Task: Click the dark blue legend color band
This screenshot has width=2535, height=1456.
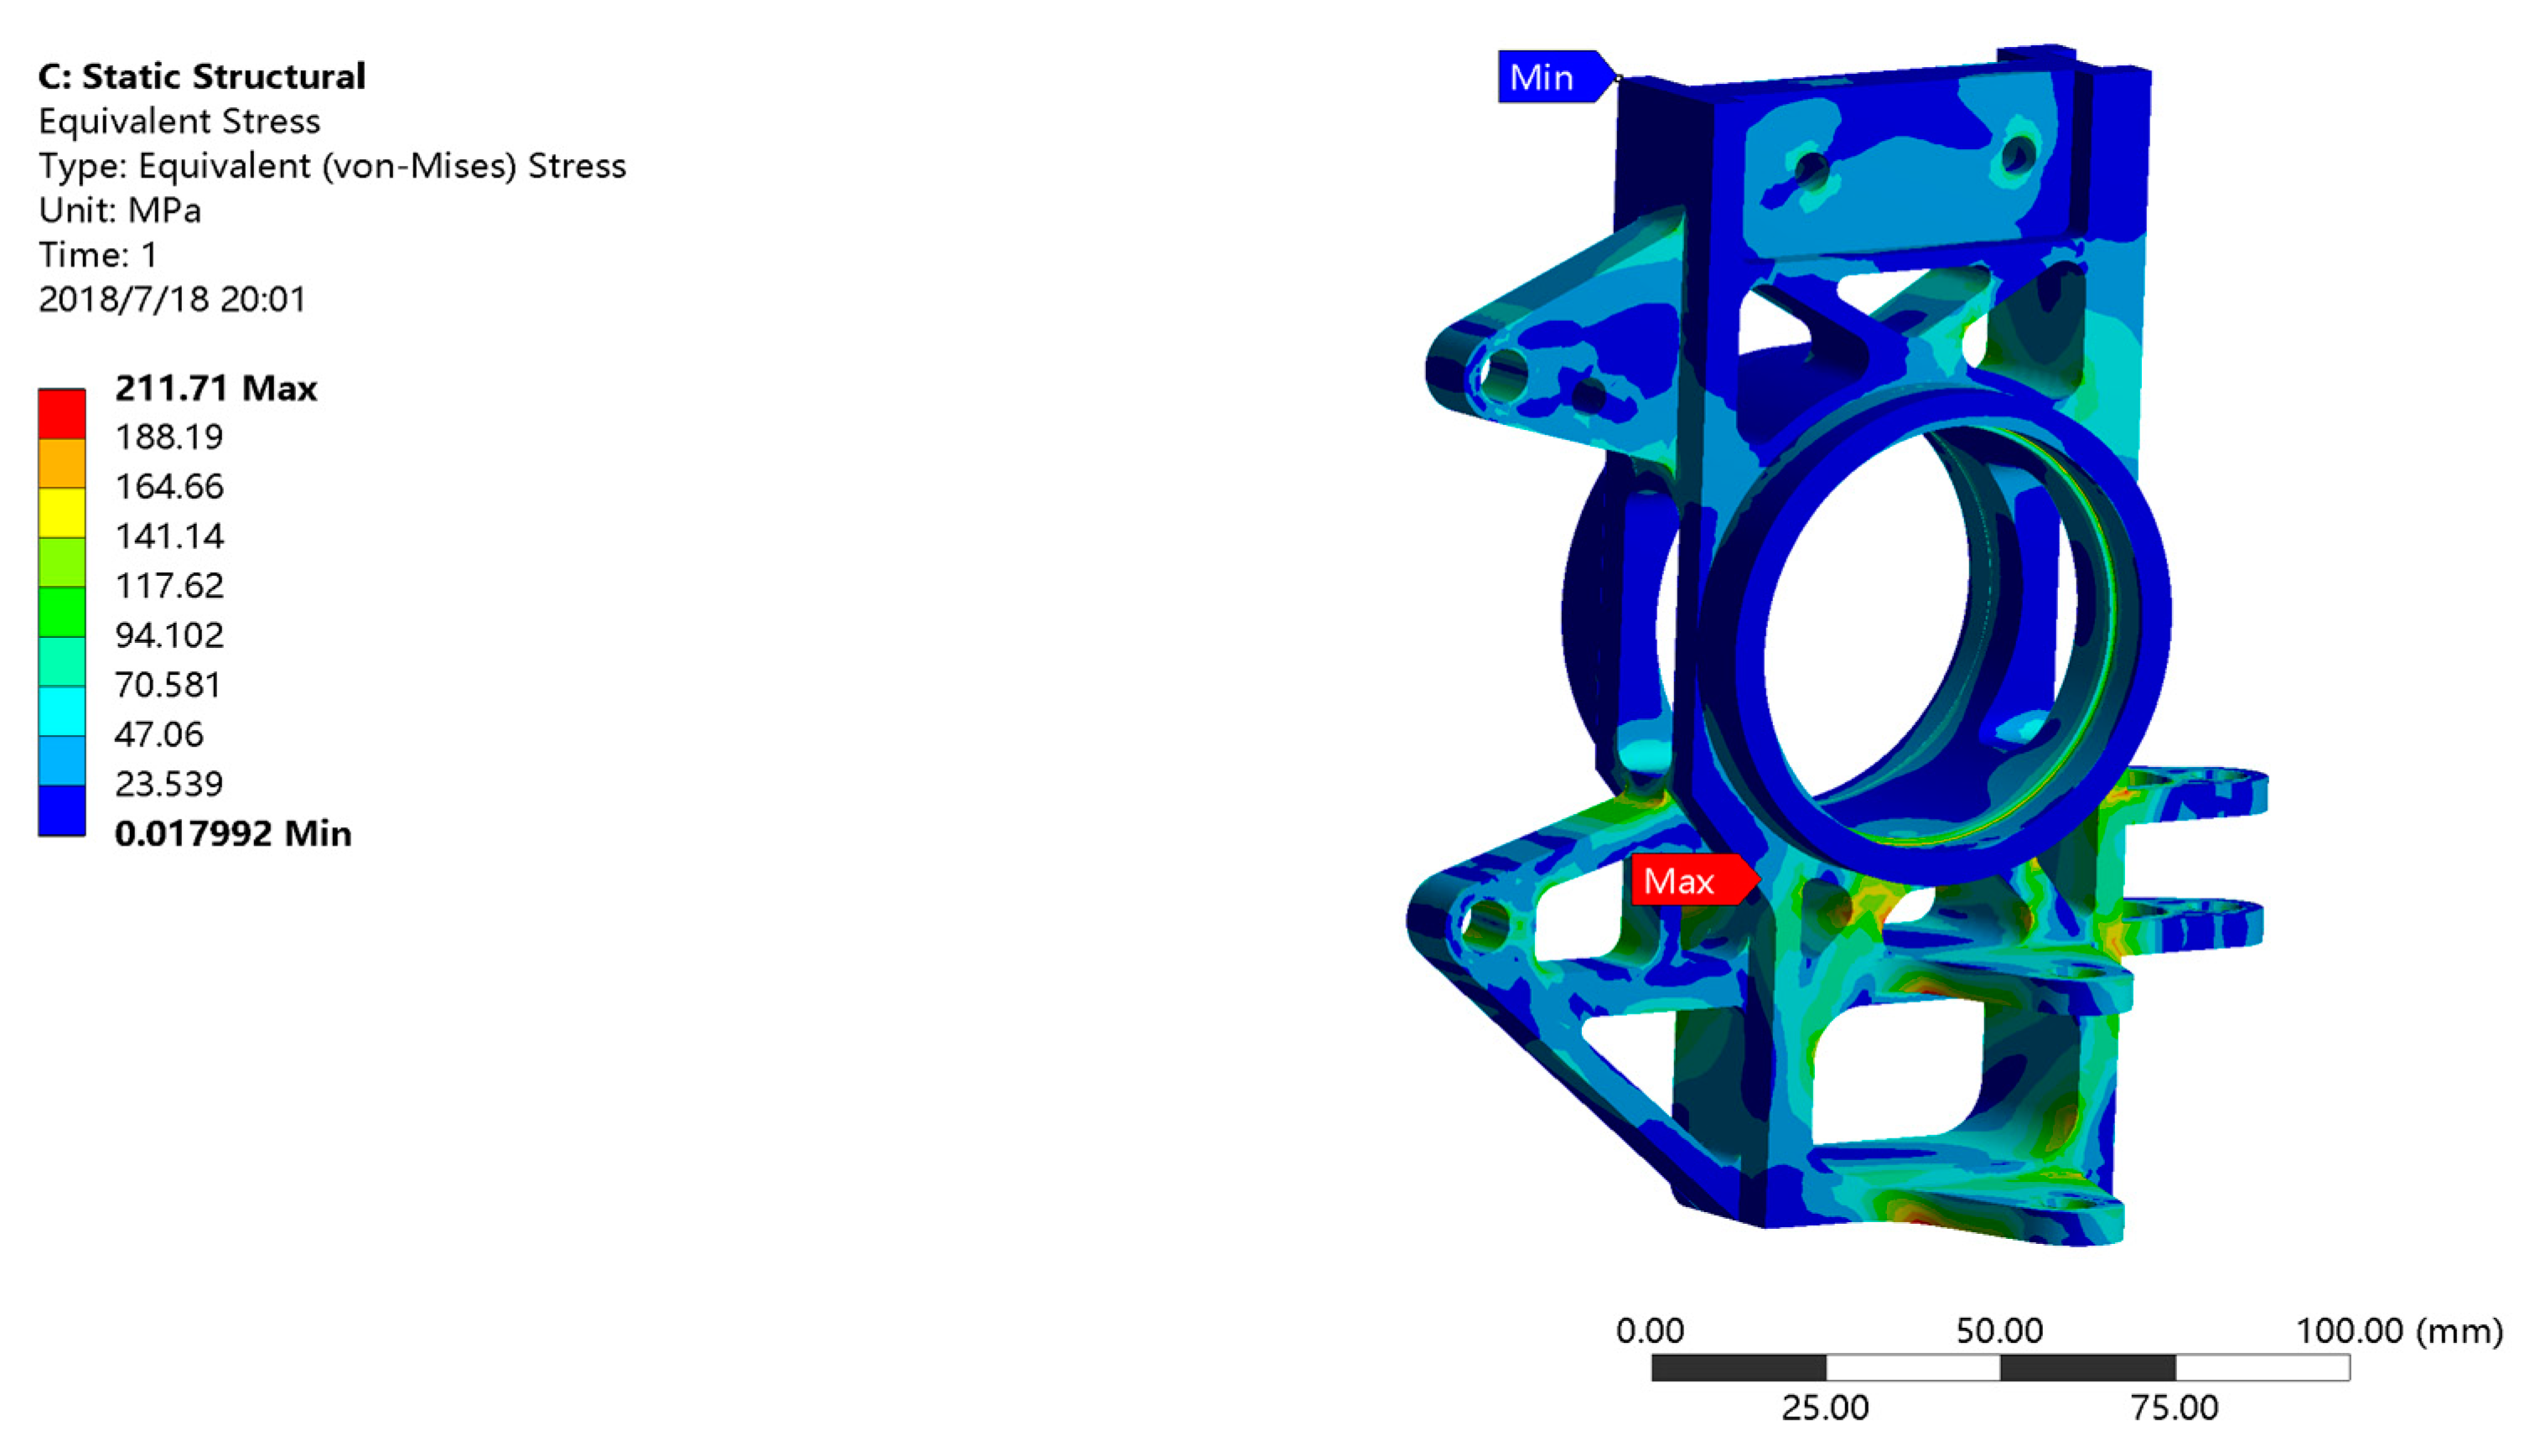Action: 62,810
